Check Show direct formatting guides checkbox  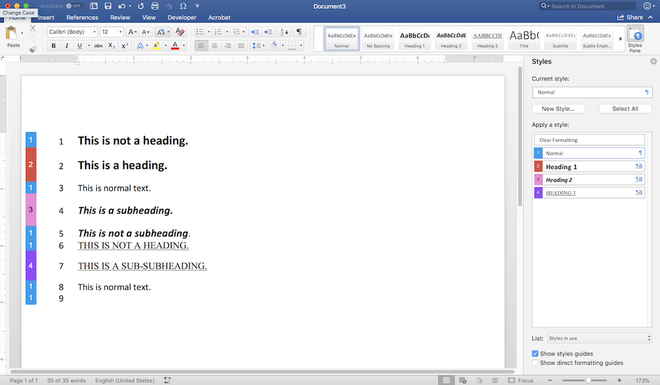pyautogui.click(x=535, y=363)
